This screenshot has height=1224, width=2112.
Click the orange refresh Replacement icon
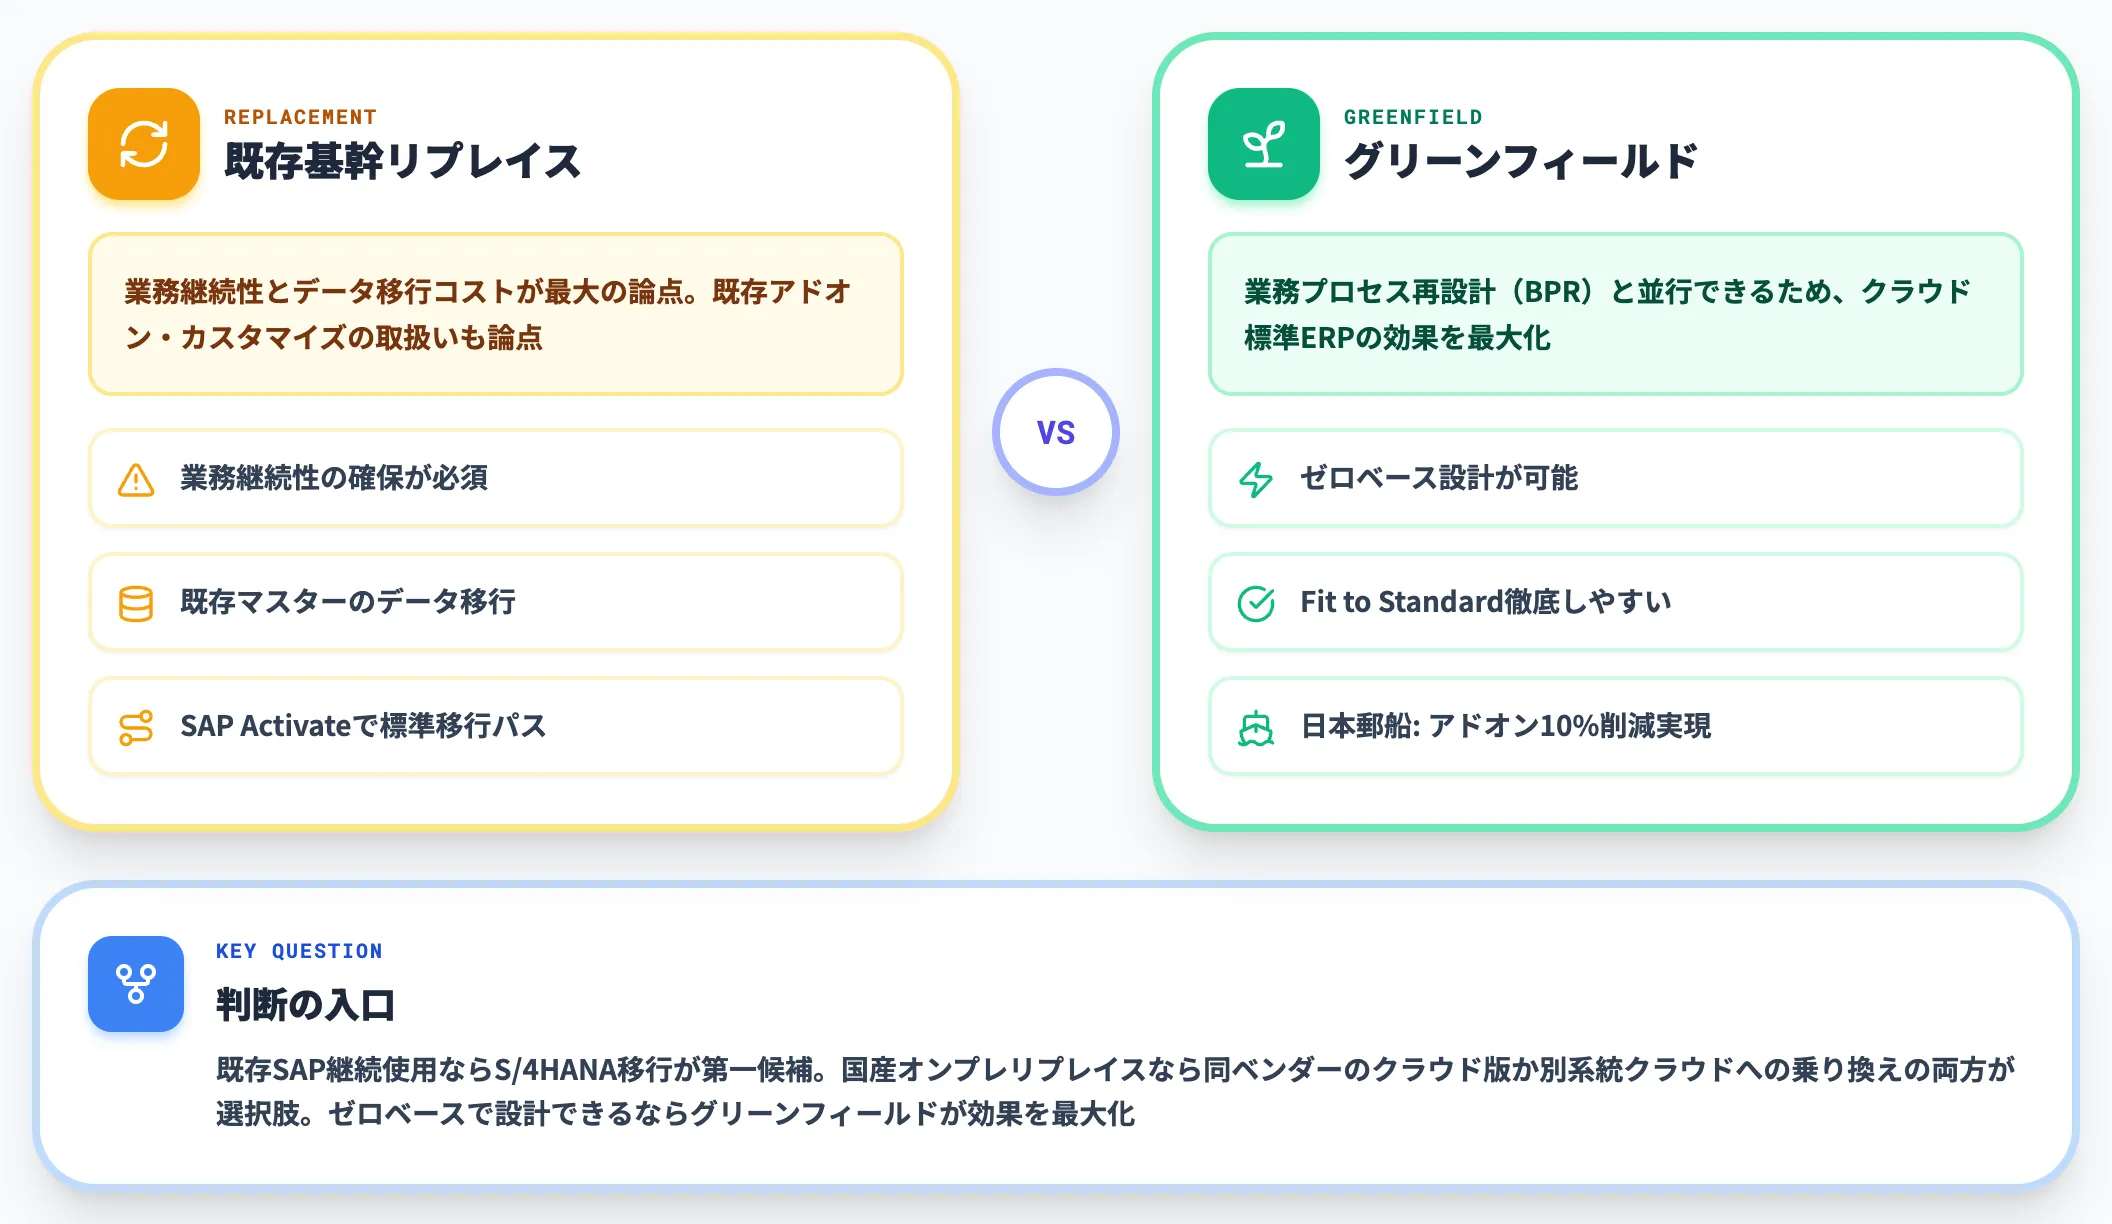144,144
